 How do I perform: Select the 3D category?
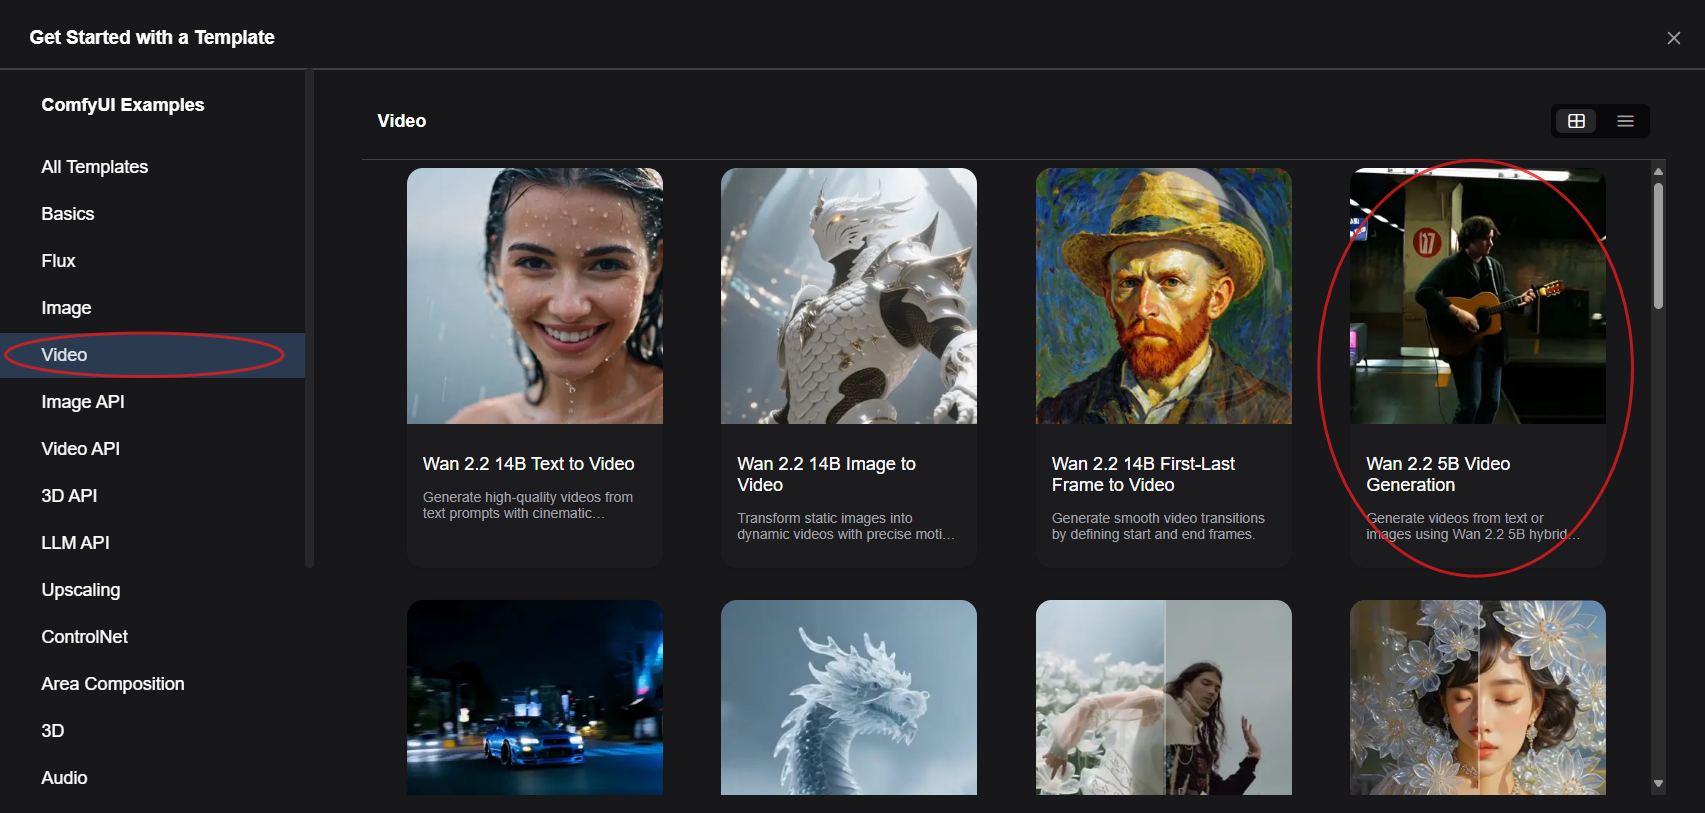pos(152,731)
